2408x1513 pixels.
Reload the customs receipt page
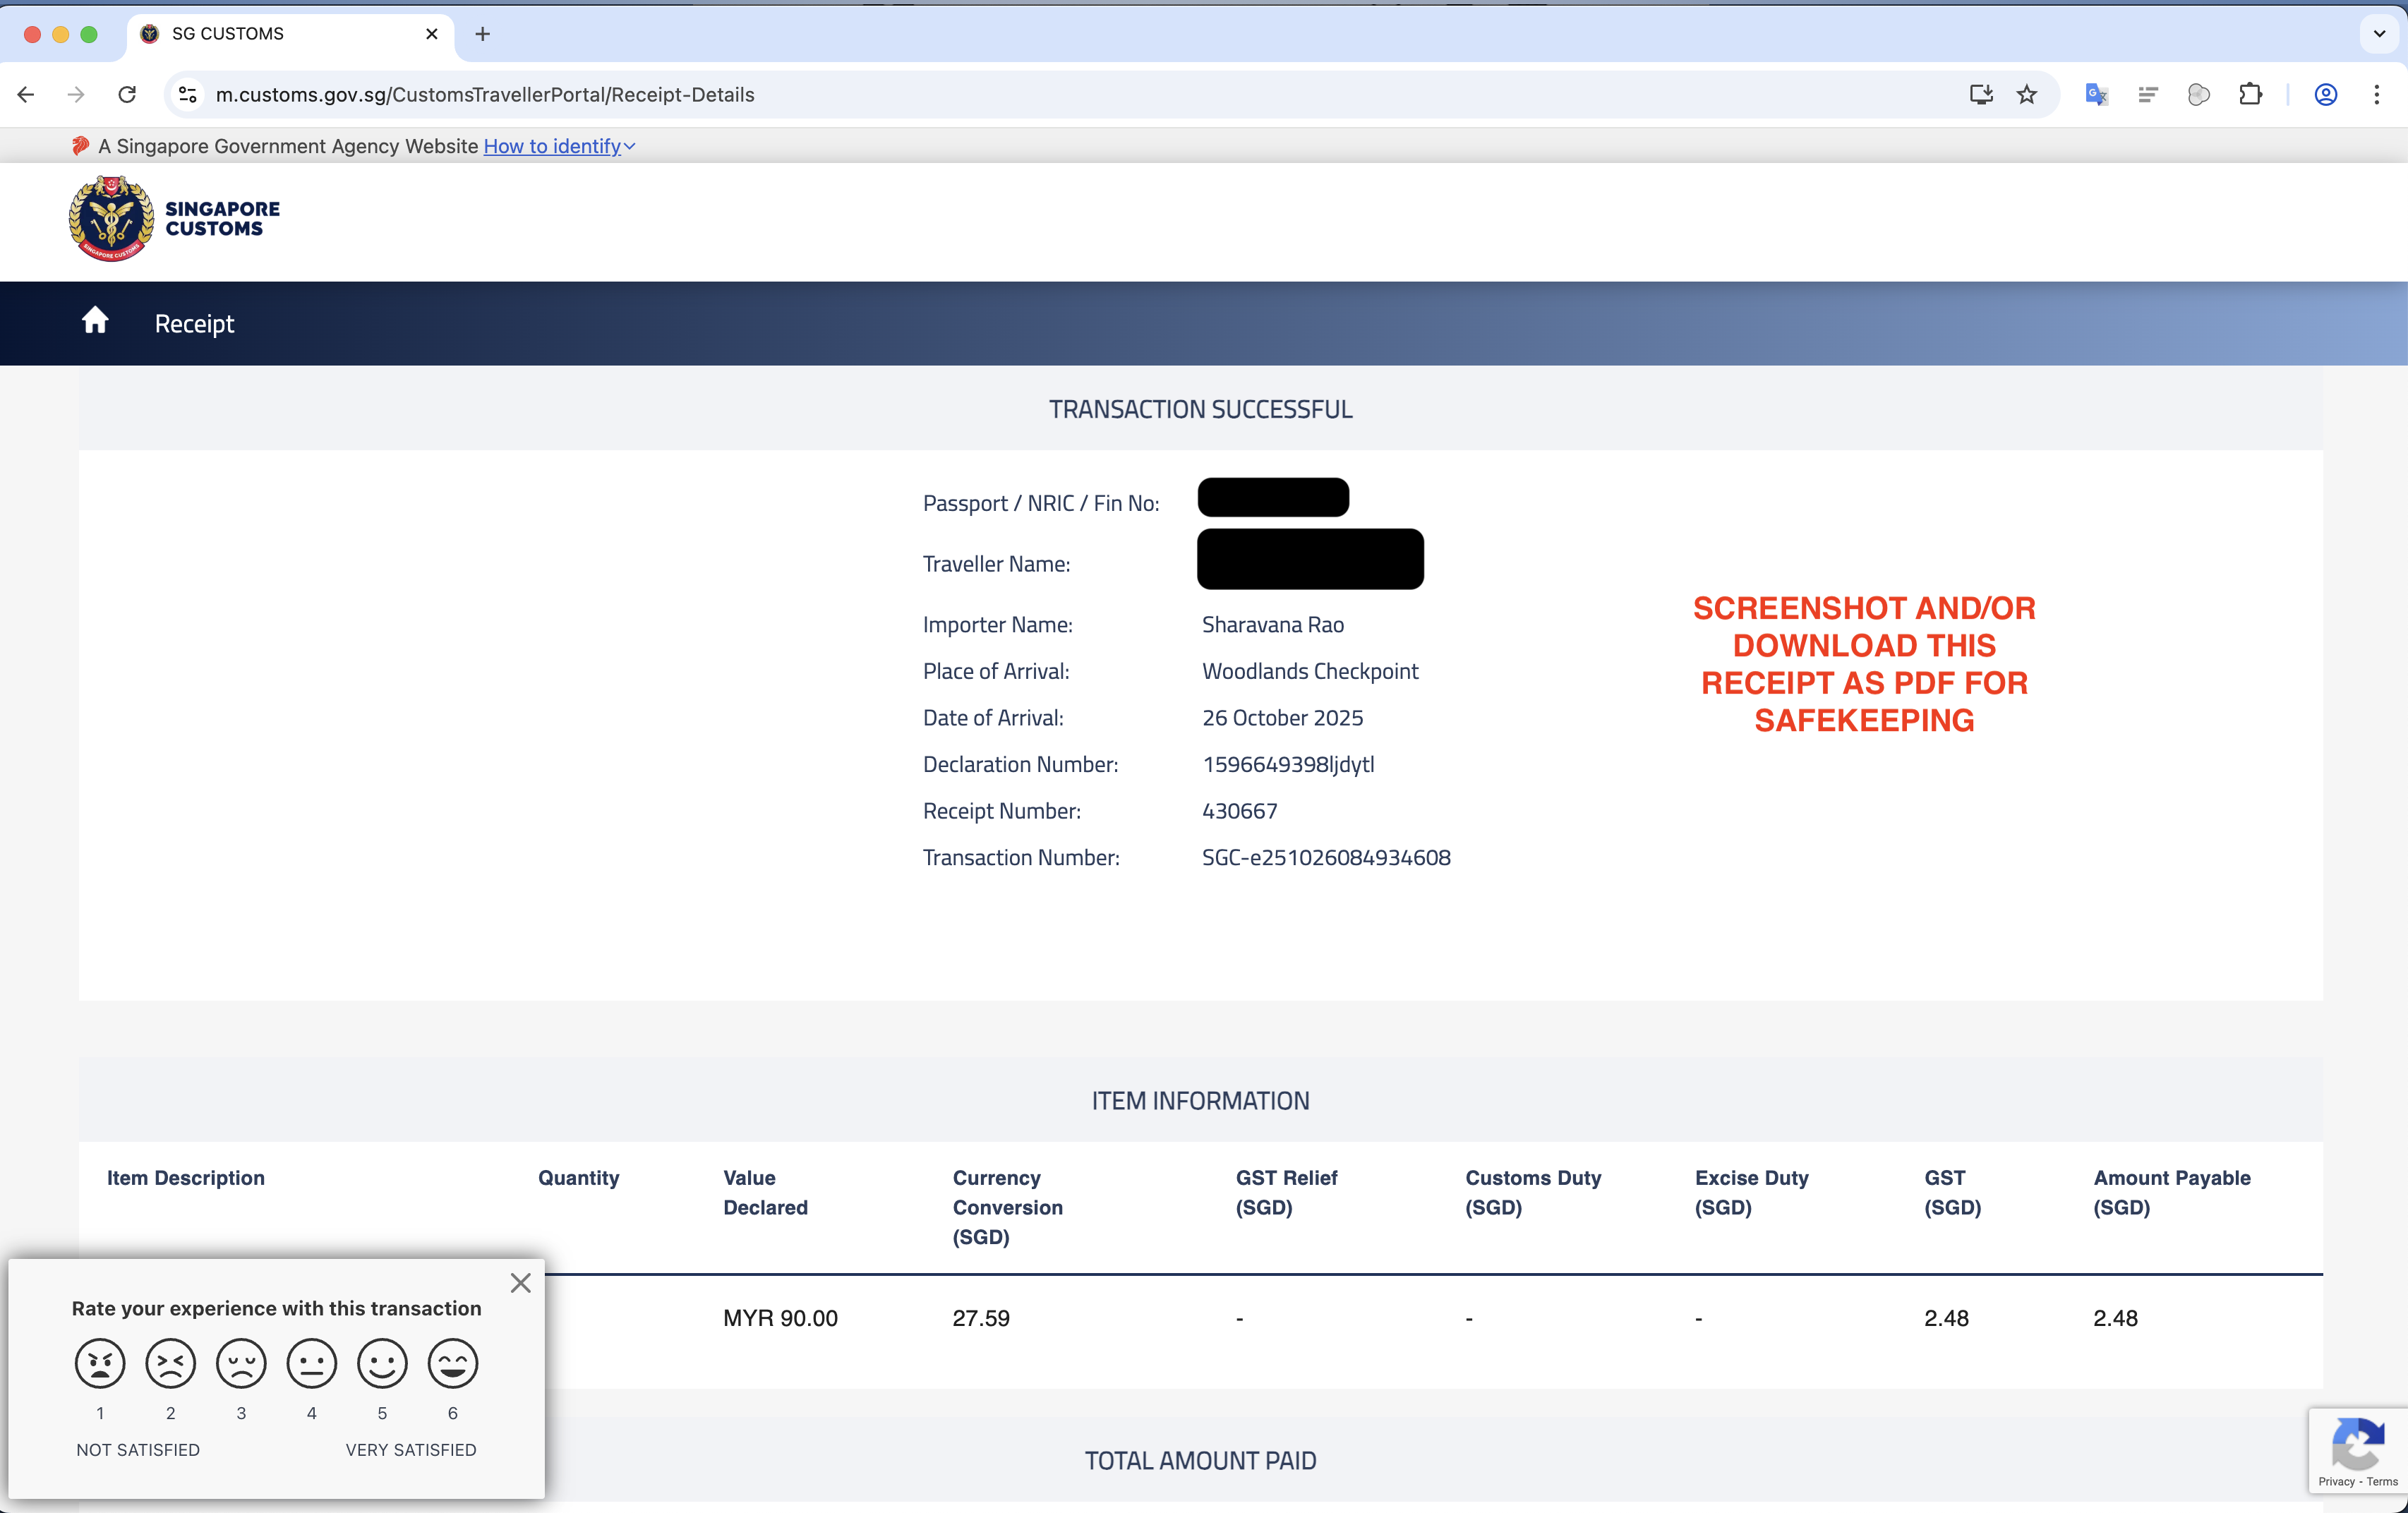(127, 94)
